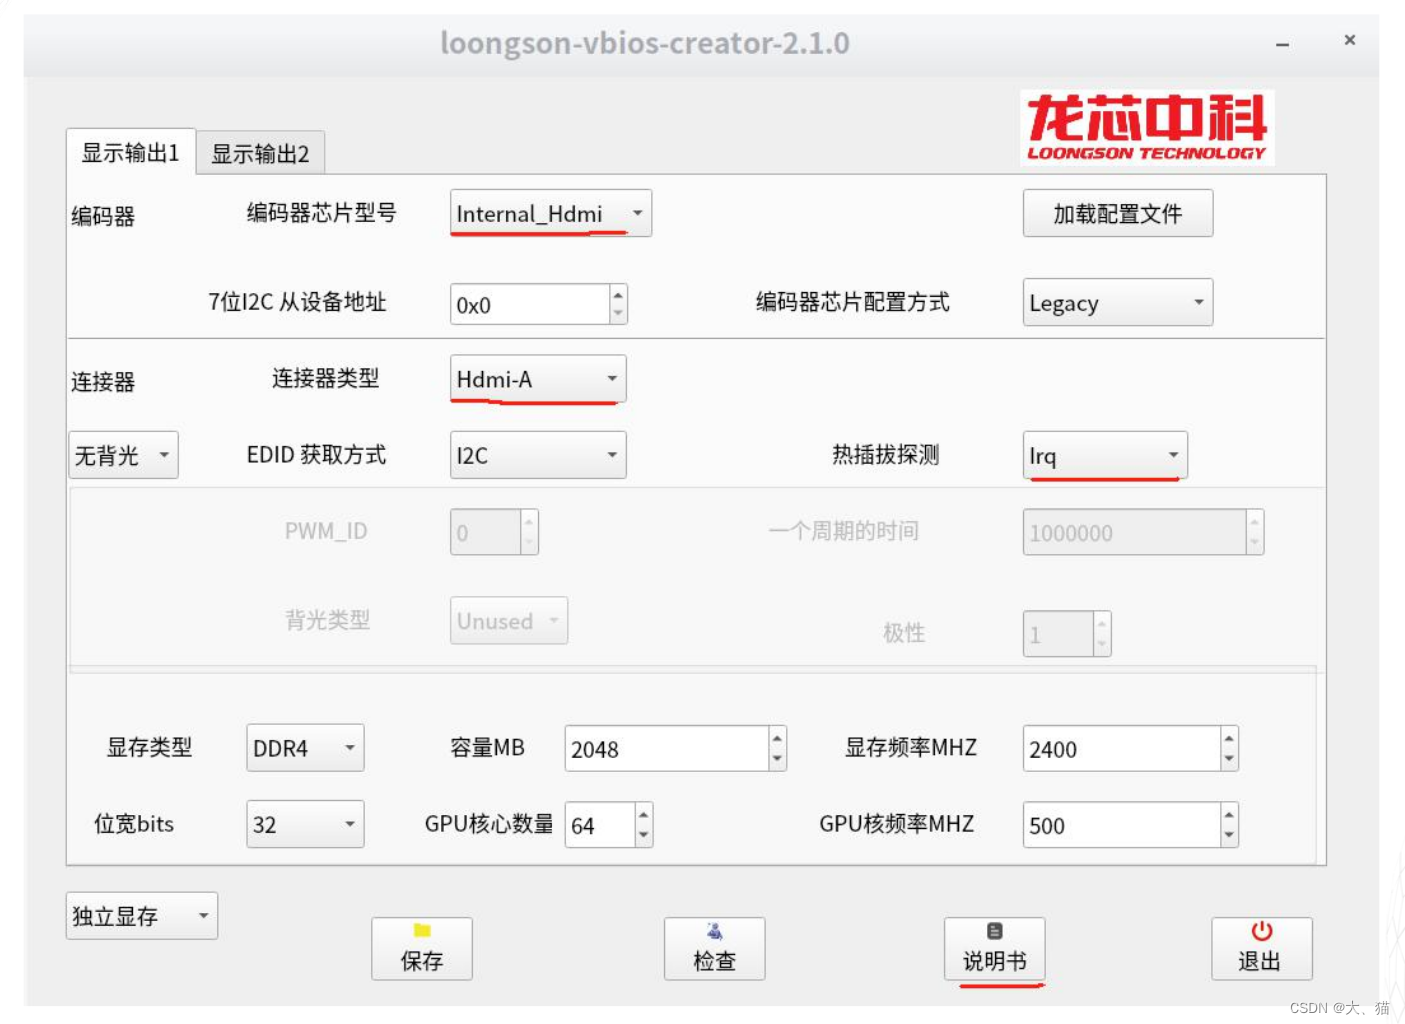The height and width of the screenshot is (1024, 1405).
Task: Click the down arrow on GPU核心数量 spinner
Action: coord(643,834)
